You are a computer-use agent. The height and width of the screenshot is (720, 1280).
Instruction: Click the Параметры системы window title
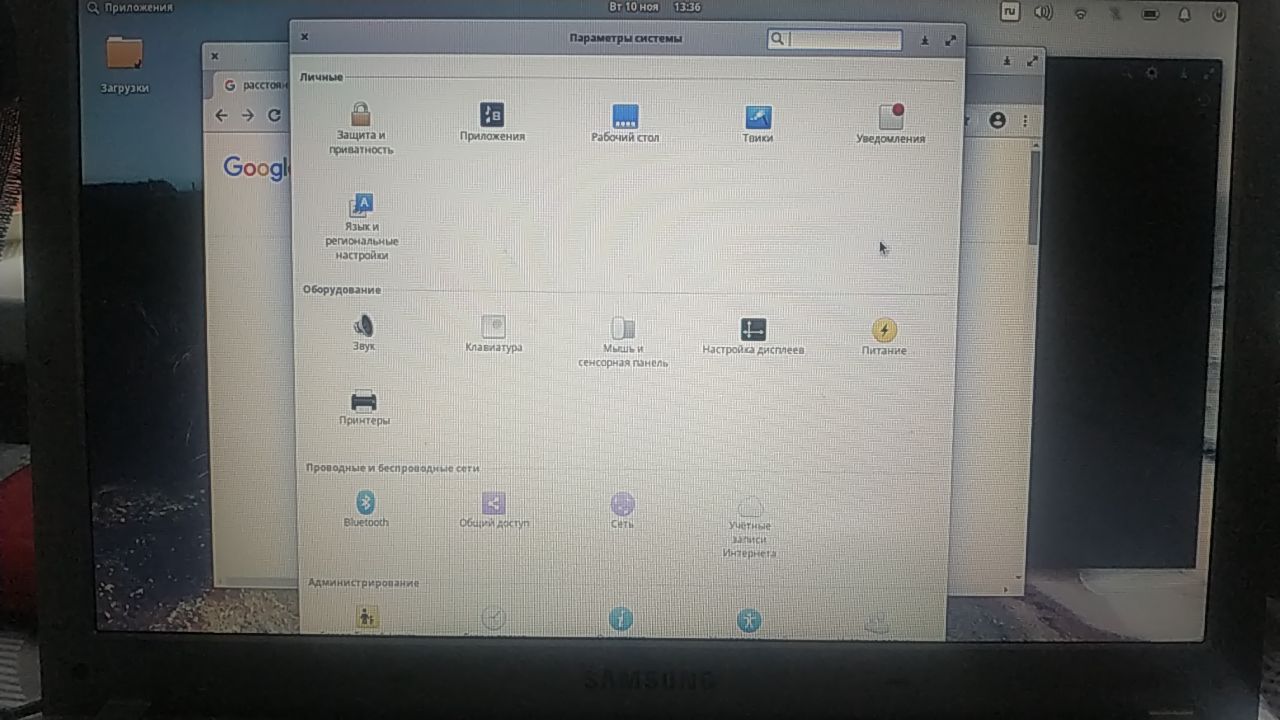(x=626, y=38)
